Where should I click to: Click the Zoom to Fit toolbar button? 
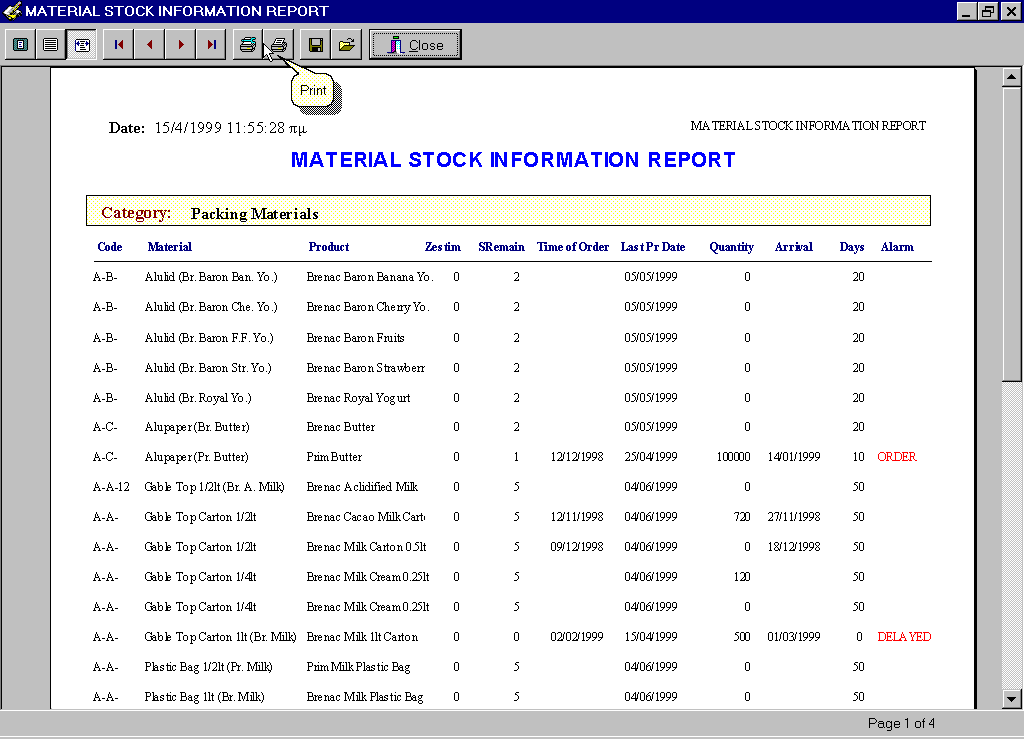[19, 45]
